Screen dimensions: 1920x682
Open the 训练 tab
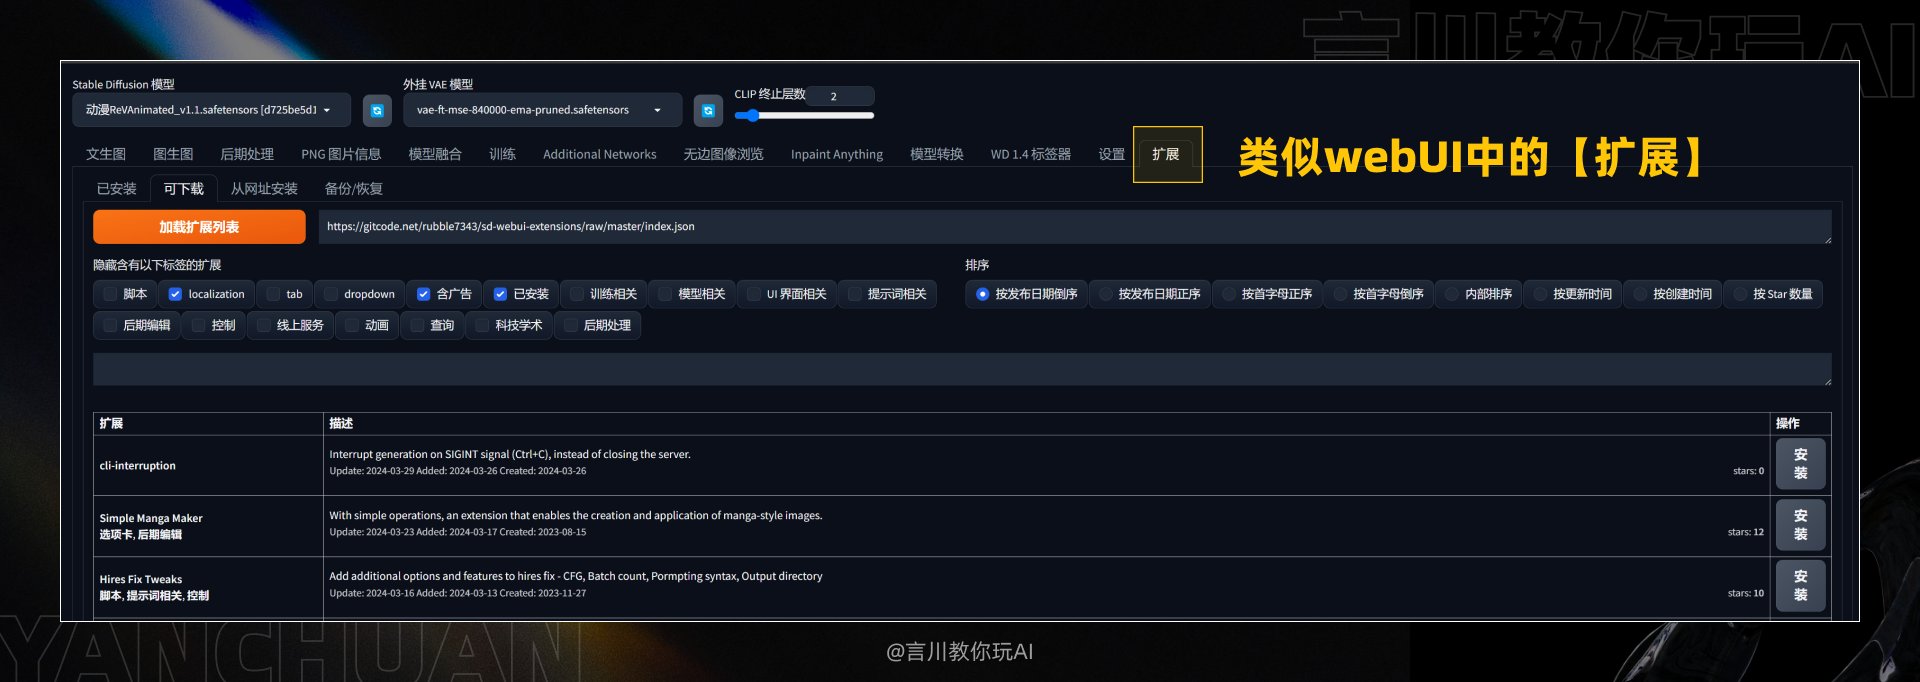(502, 154)
